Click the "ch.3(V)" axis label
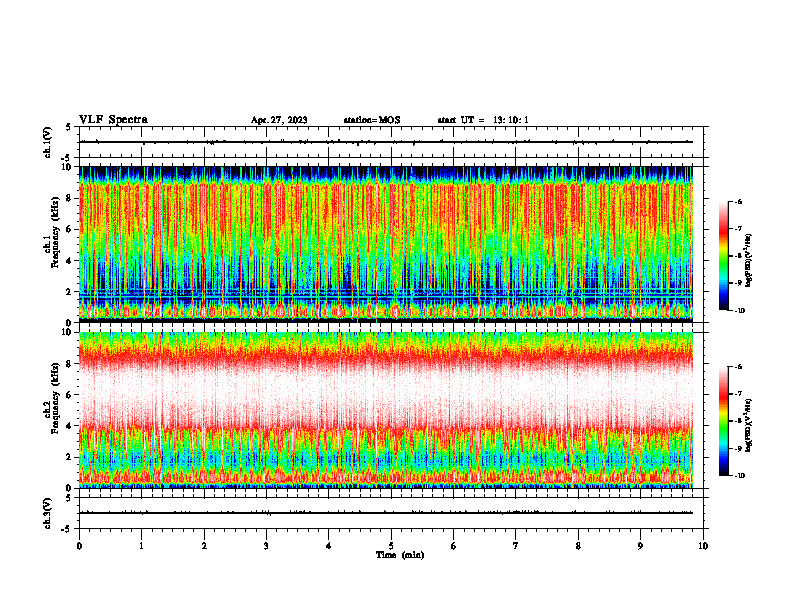 click(x=47, y=513)
